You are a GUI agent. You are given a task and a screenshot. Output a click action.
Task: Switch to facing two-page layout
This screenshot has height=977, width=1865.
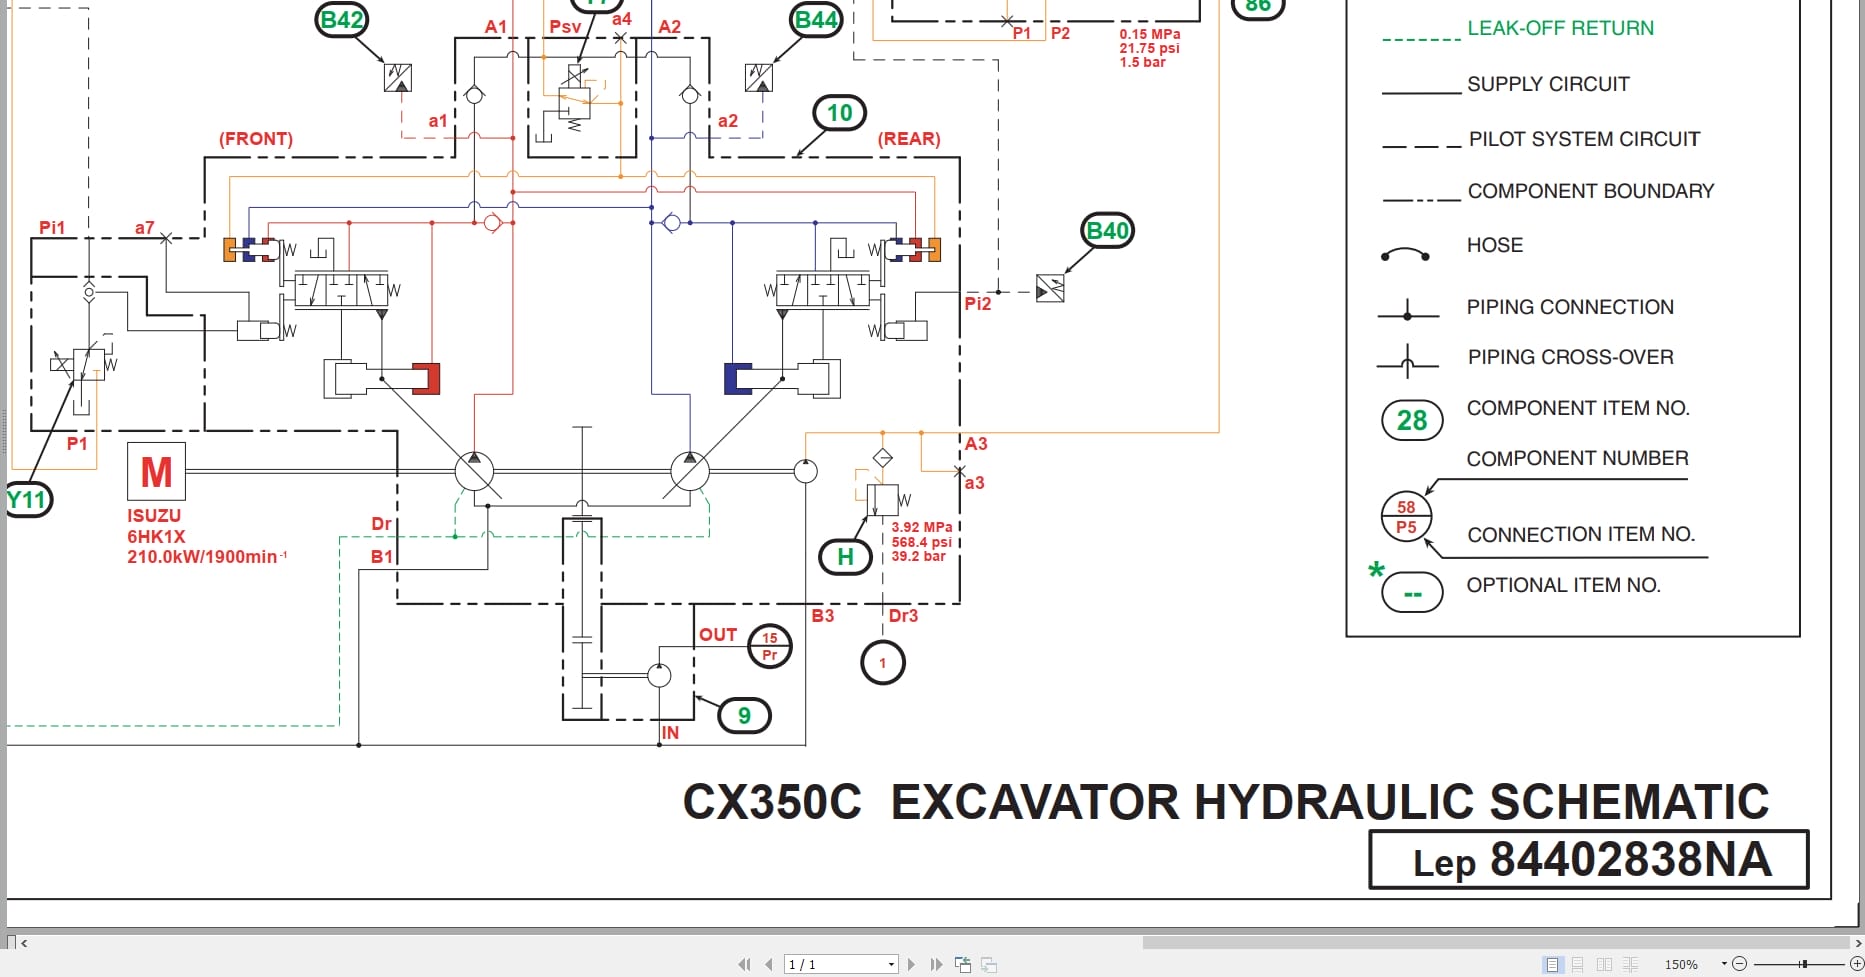(1605, 963)
